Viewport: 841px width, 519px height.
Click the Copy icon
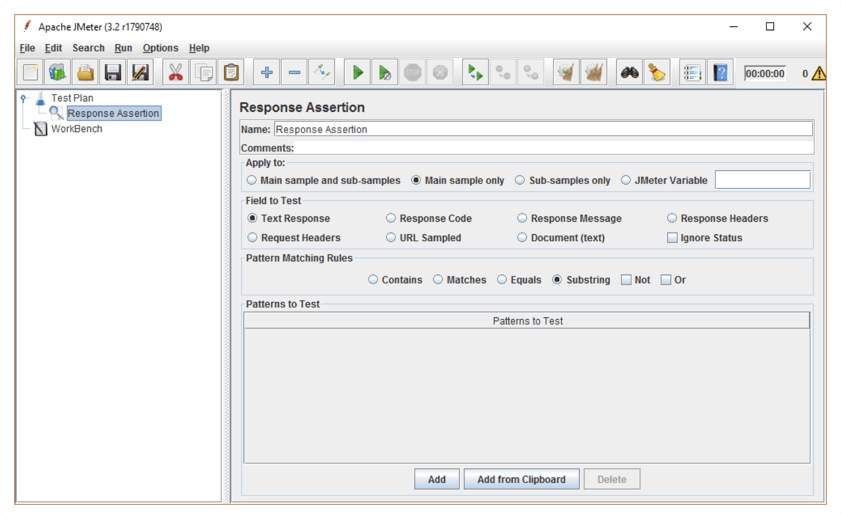(203, 72)
